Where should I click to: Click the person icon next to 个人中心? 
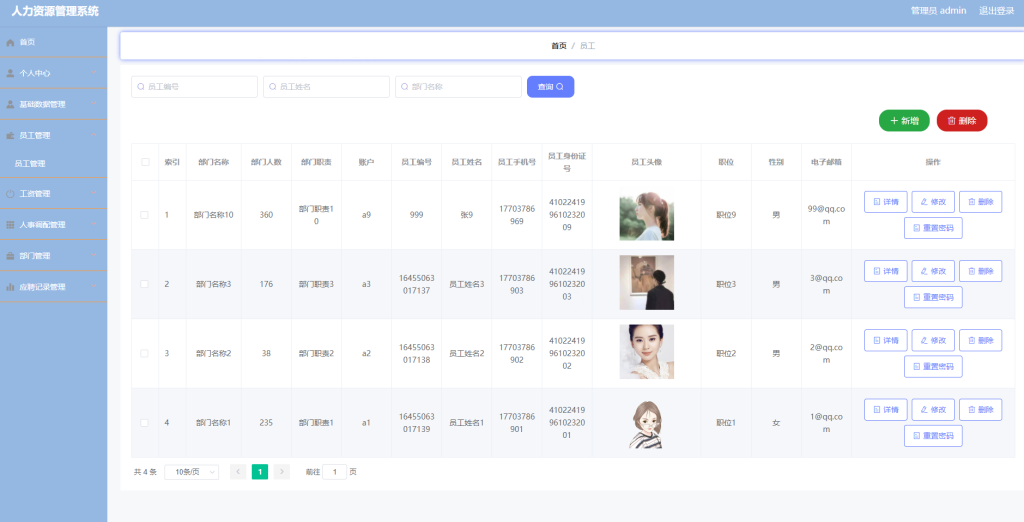[x=10, y=73]
